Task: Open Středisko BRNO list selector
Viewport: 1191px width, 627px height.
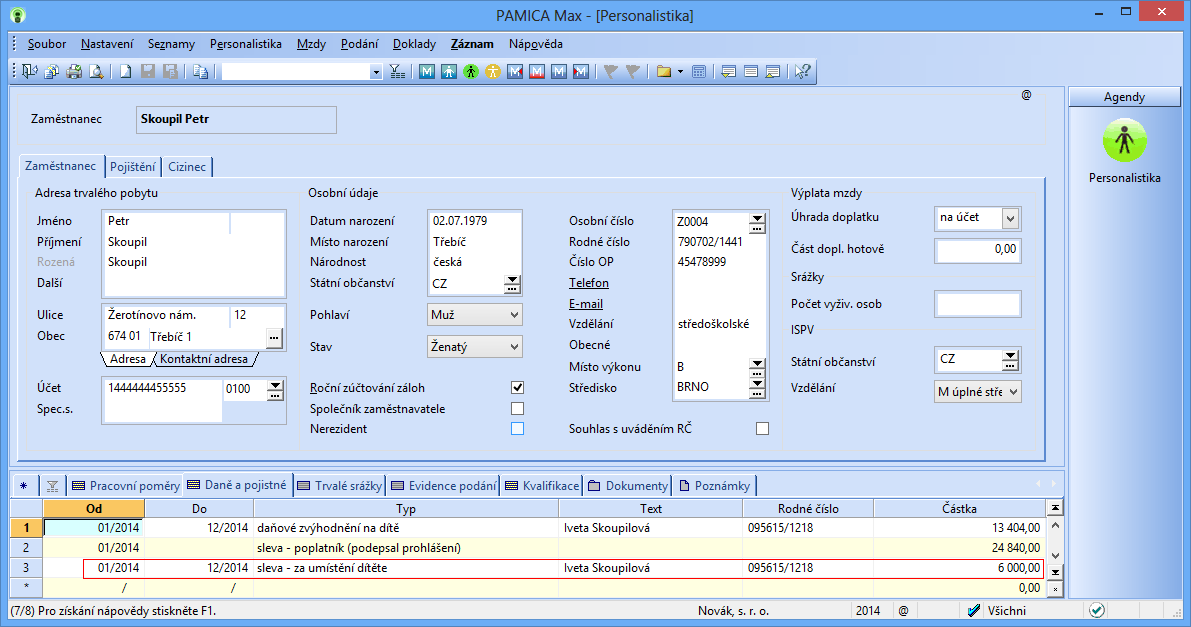Action: tap(757, 388)
